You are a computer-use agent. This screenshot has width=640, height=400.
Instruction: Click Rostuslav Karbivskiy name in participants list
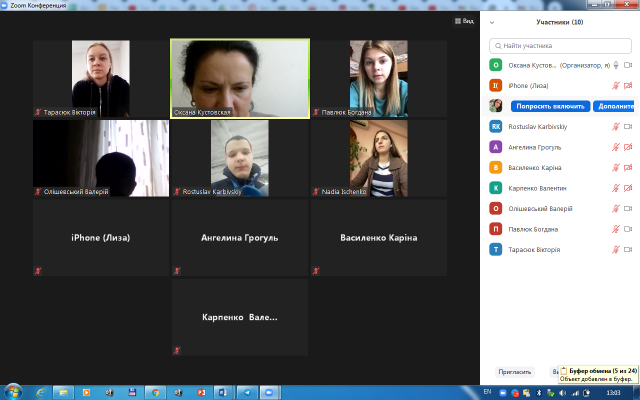coord(538,127)
